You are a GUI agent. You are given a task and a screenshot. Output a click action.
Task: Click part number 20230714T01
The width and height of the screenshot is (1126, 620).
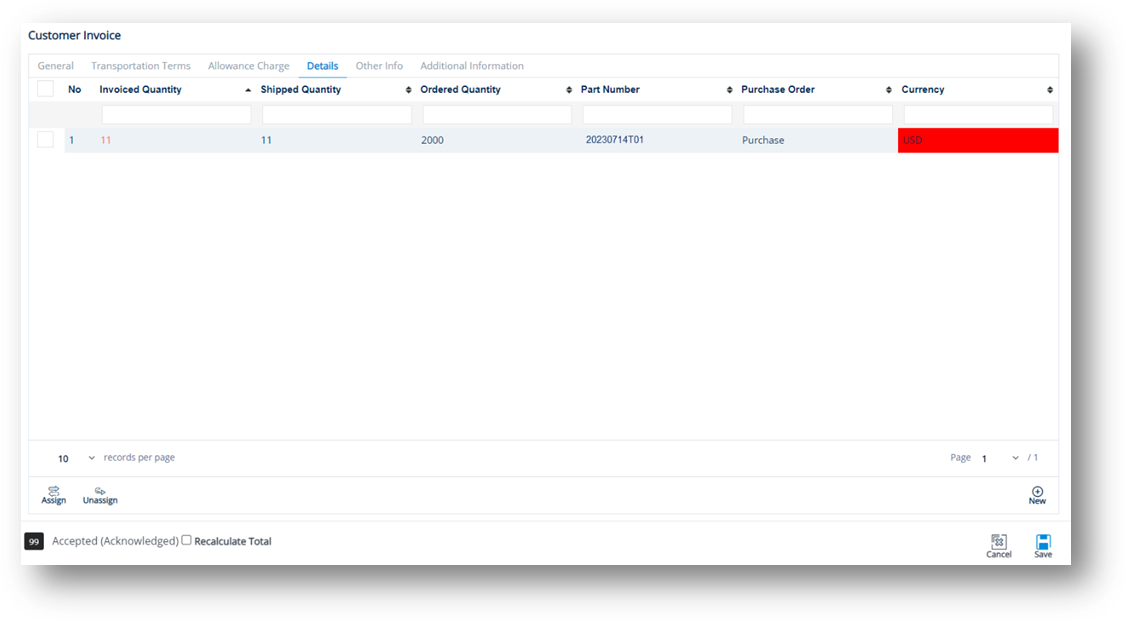point(615,139)
